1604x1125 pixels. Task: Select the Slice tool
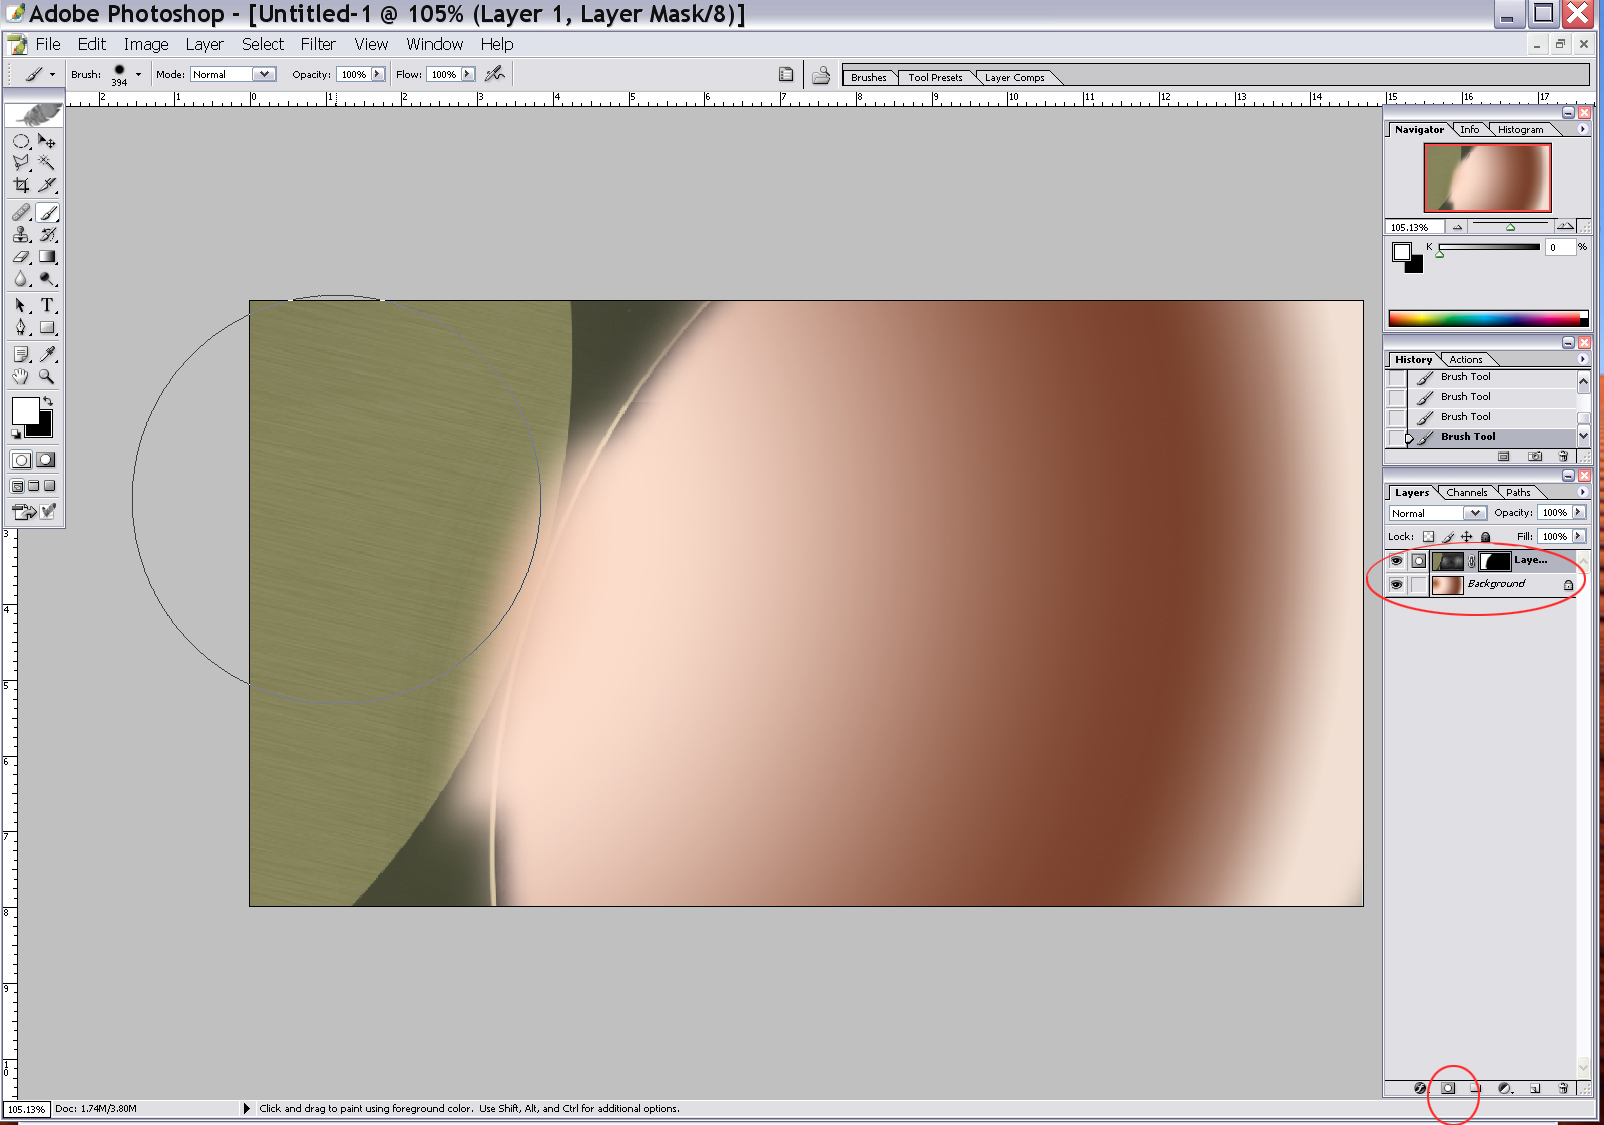(47, 185)
